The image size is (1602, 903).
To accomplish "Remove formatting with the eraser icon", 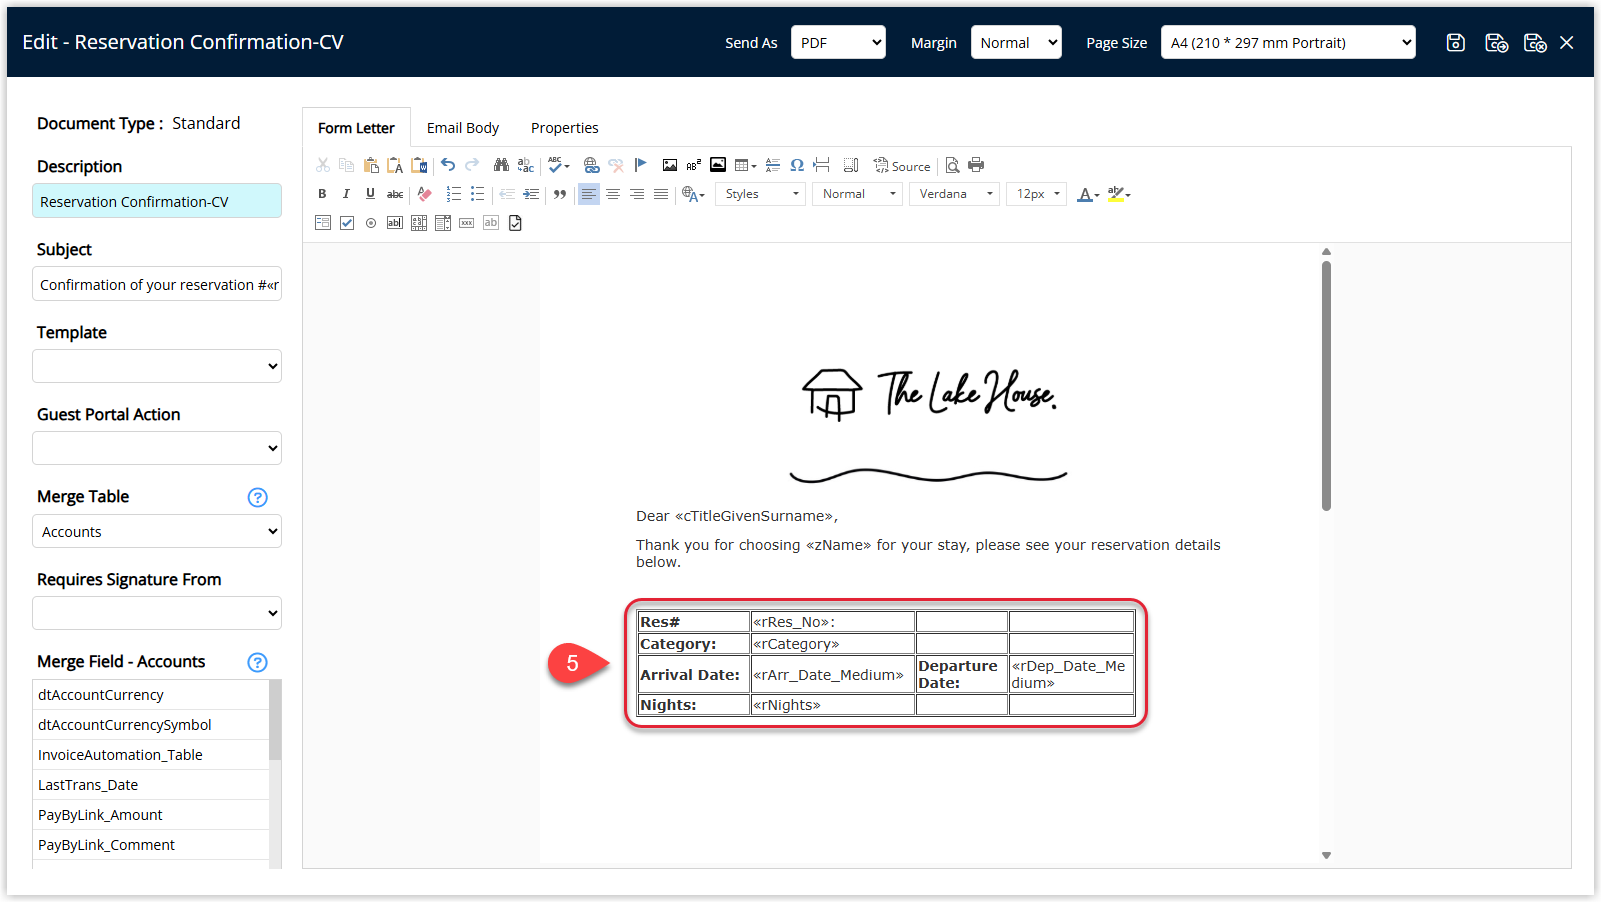I will click(x=424, y=194).
